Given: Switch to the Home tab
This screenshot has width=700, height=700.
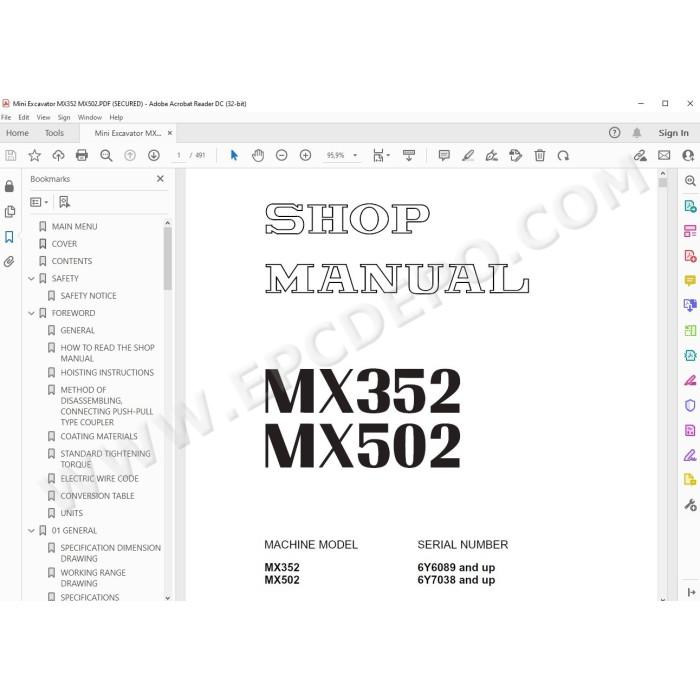Looking at the screenshot, I should click(x=17, y=133).
